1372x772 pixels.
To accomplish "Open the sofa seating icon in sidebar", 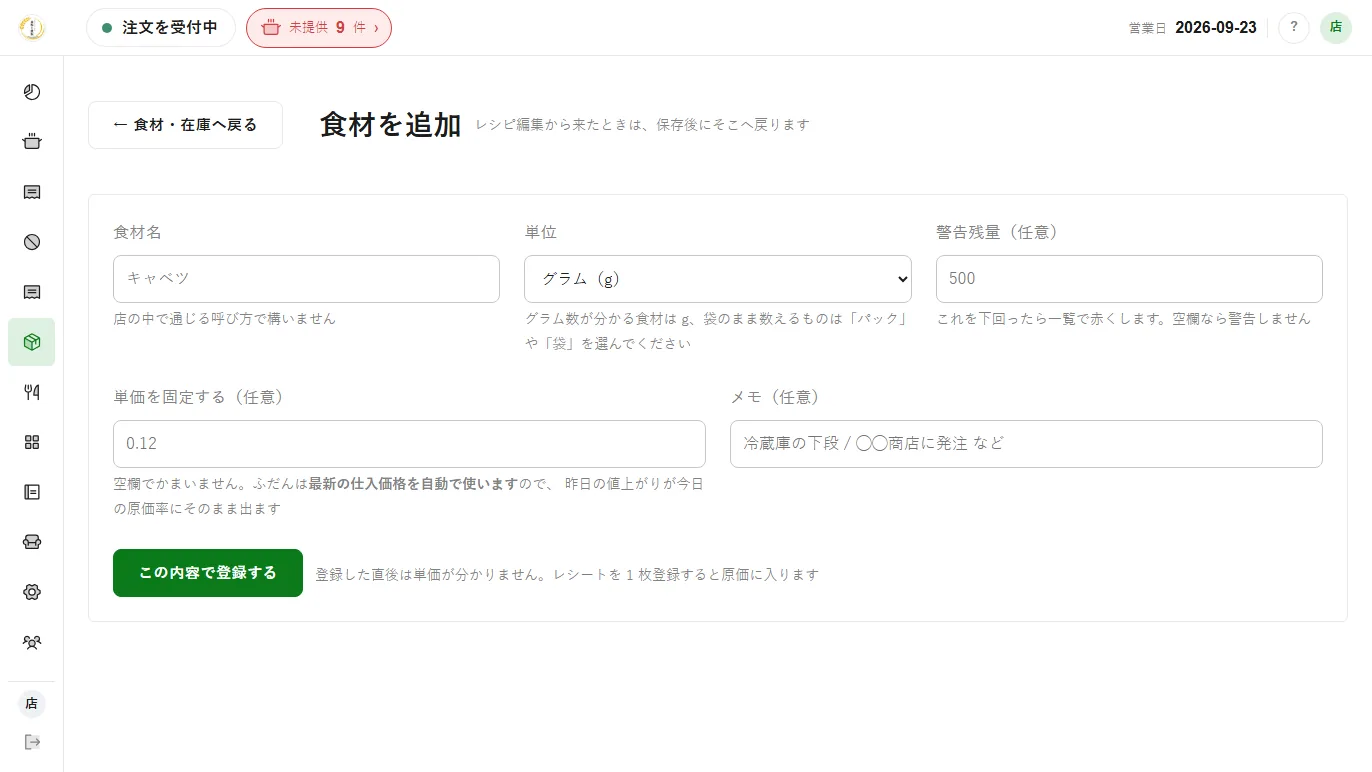I will point(31,542).
